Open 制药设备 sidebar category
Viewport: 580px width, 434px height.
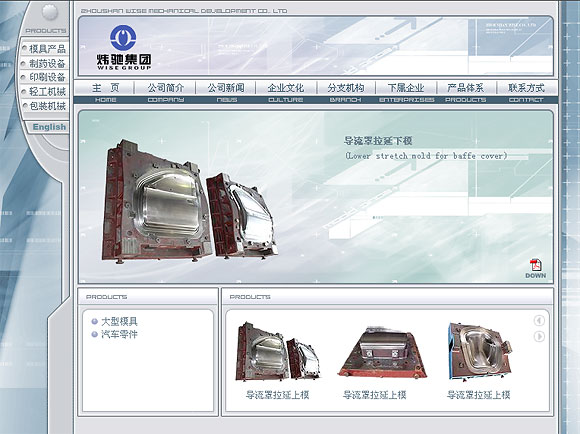pos(47,63)
